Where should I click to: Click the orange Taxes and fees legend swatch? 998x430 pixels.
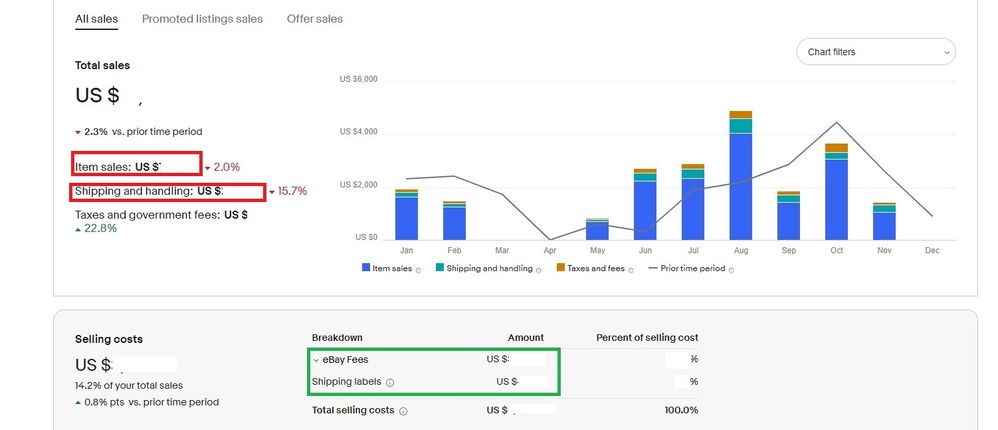click(560, 268)
